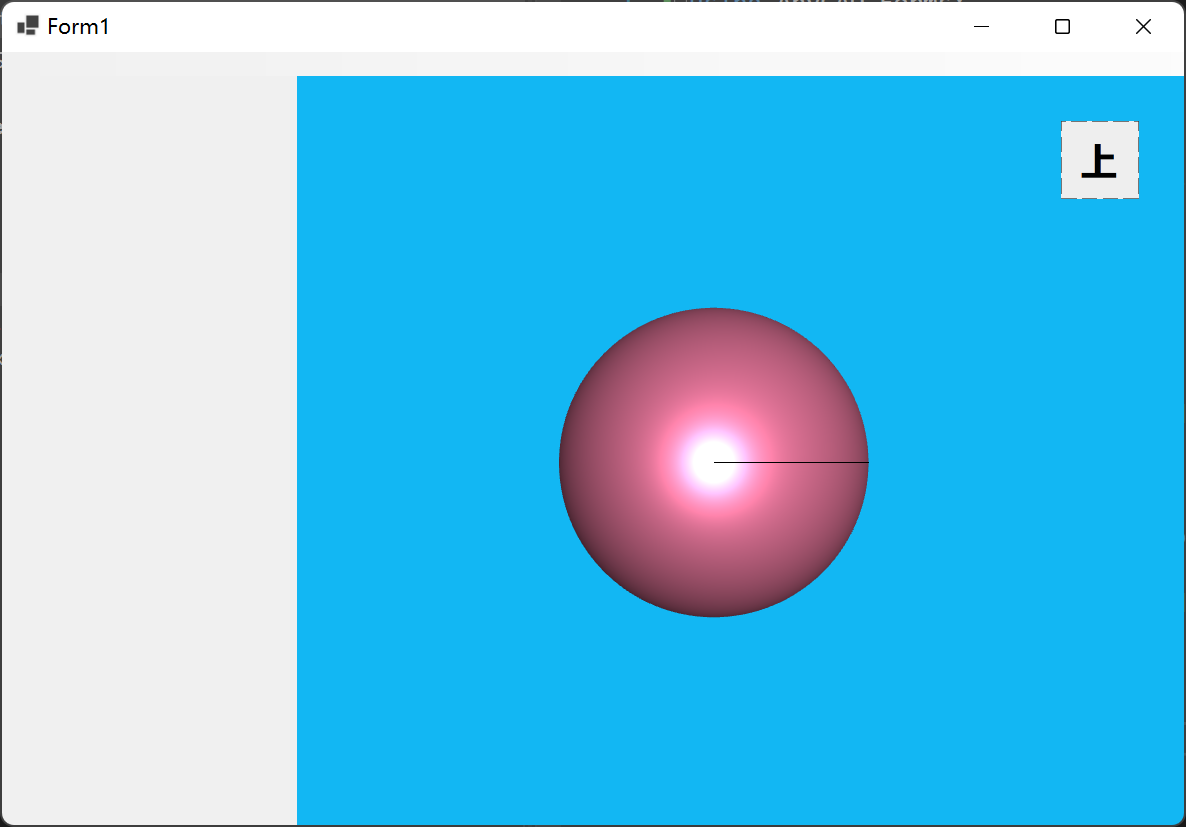1186x827 pixels.
Task: Close the Form1 window
Action: (1143, 27)
